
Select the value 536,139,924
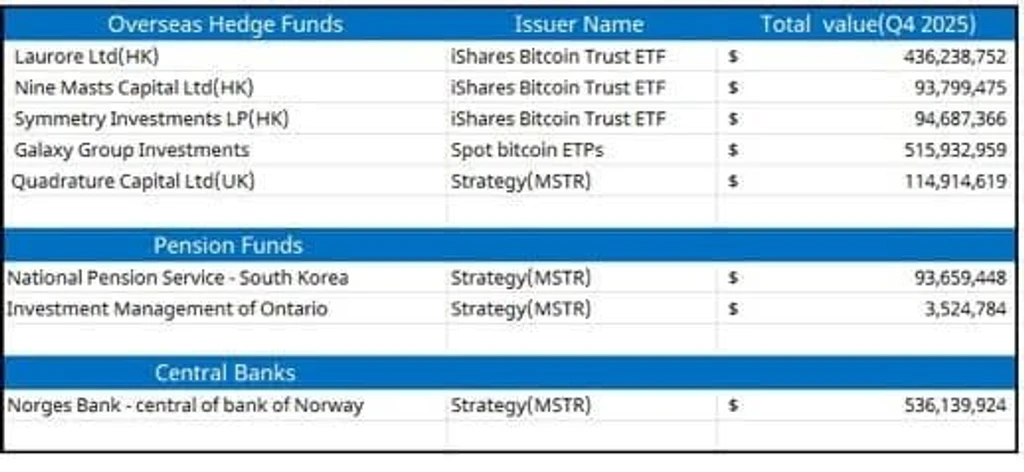click(x=955, y=405)
